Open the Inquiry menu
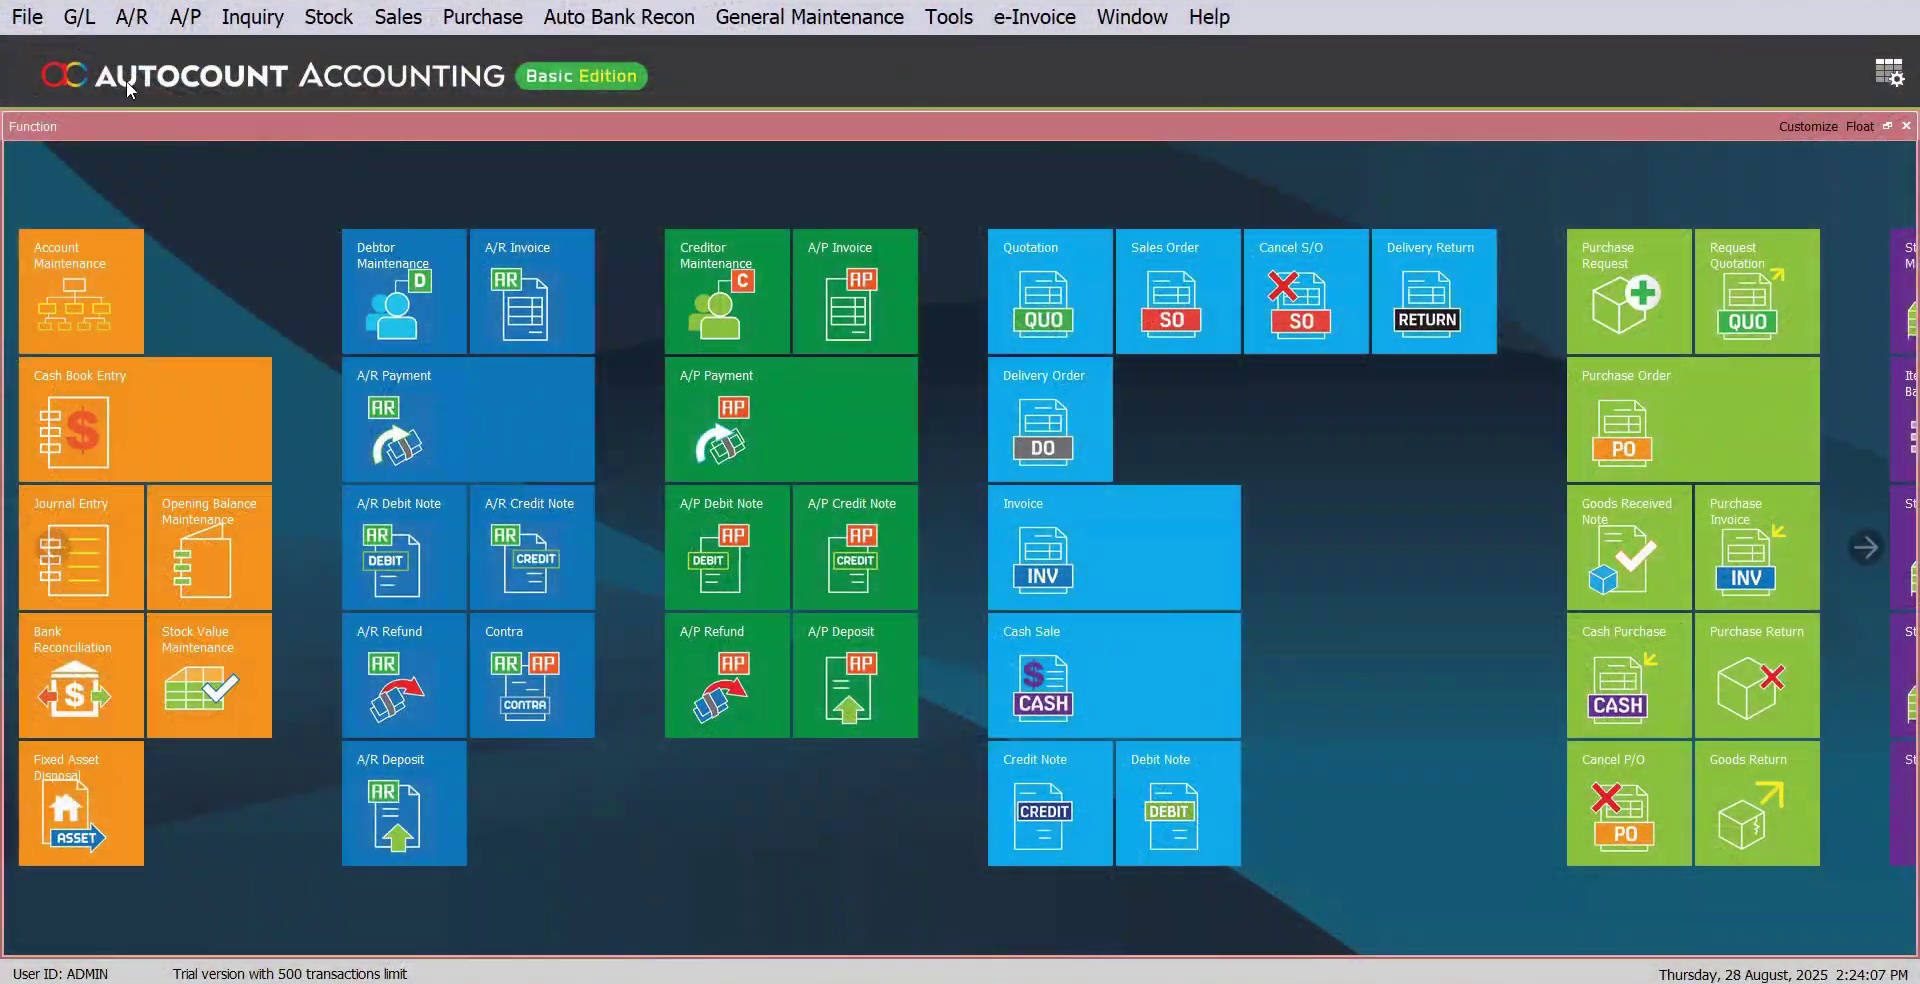 (253, 17)
